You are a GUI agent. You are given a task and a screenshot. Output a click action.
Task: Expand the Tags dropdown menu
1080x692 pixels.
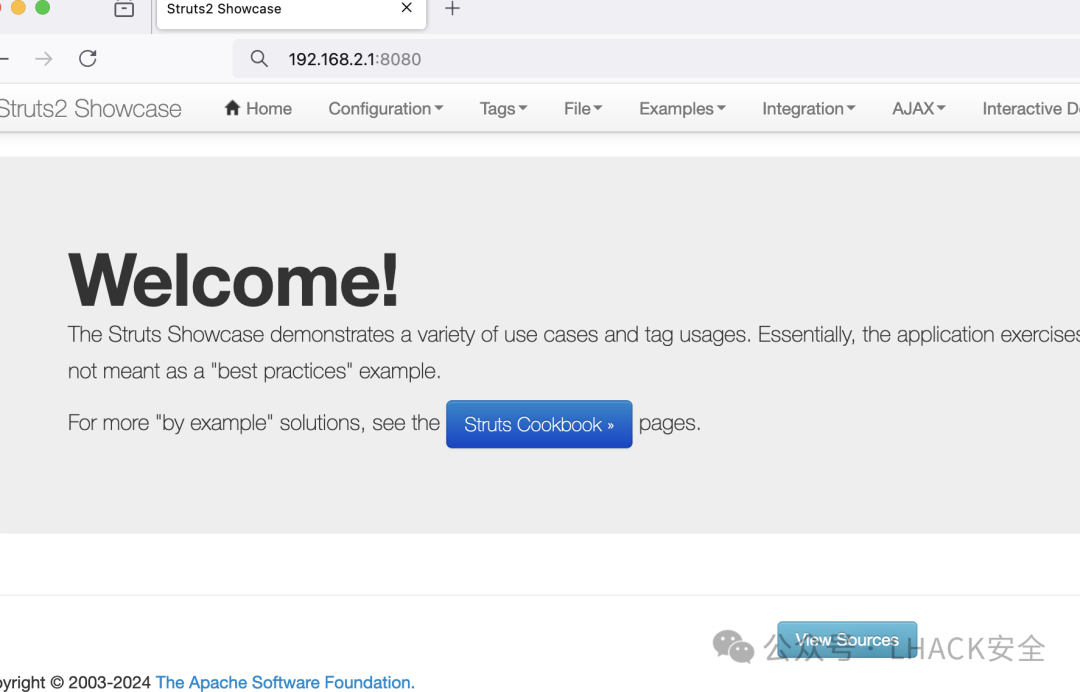503,109
